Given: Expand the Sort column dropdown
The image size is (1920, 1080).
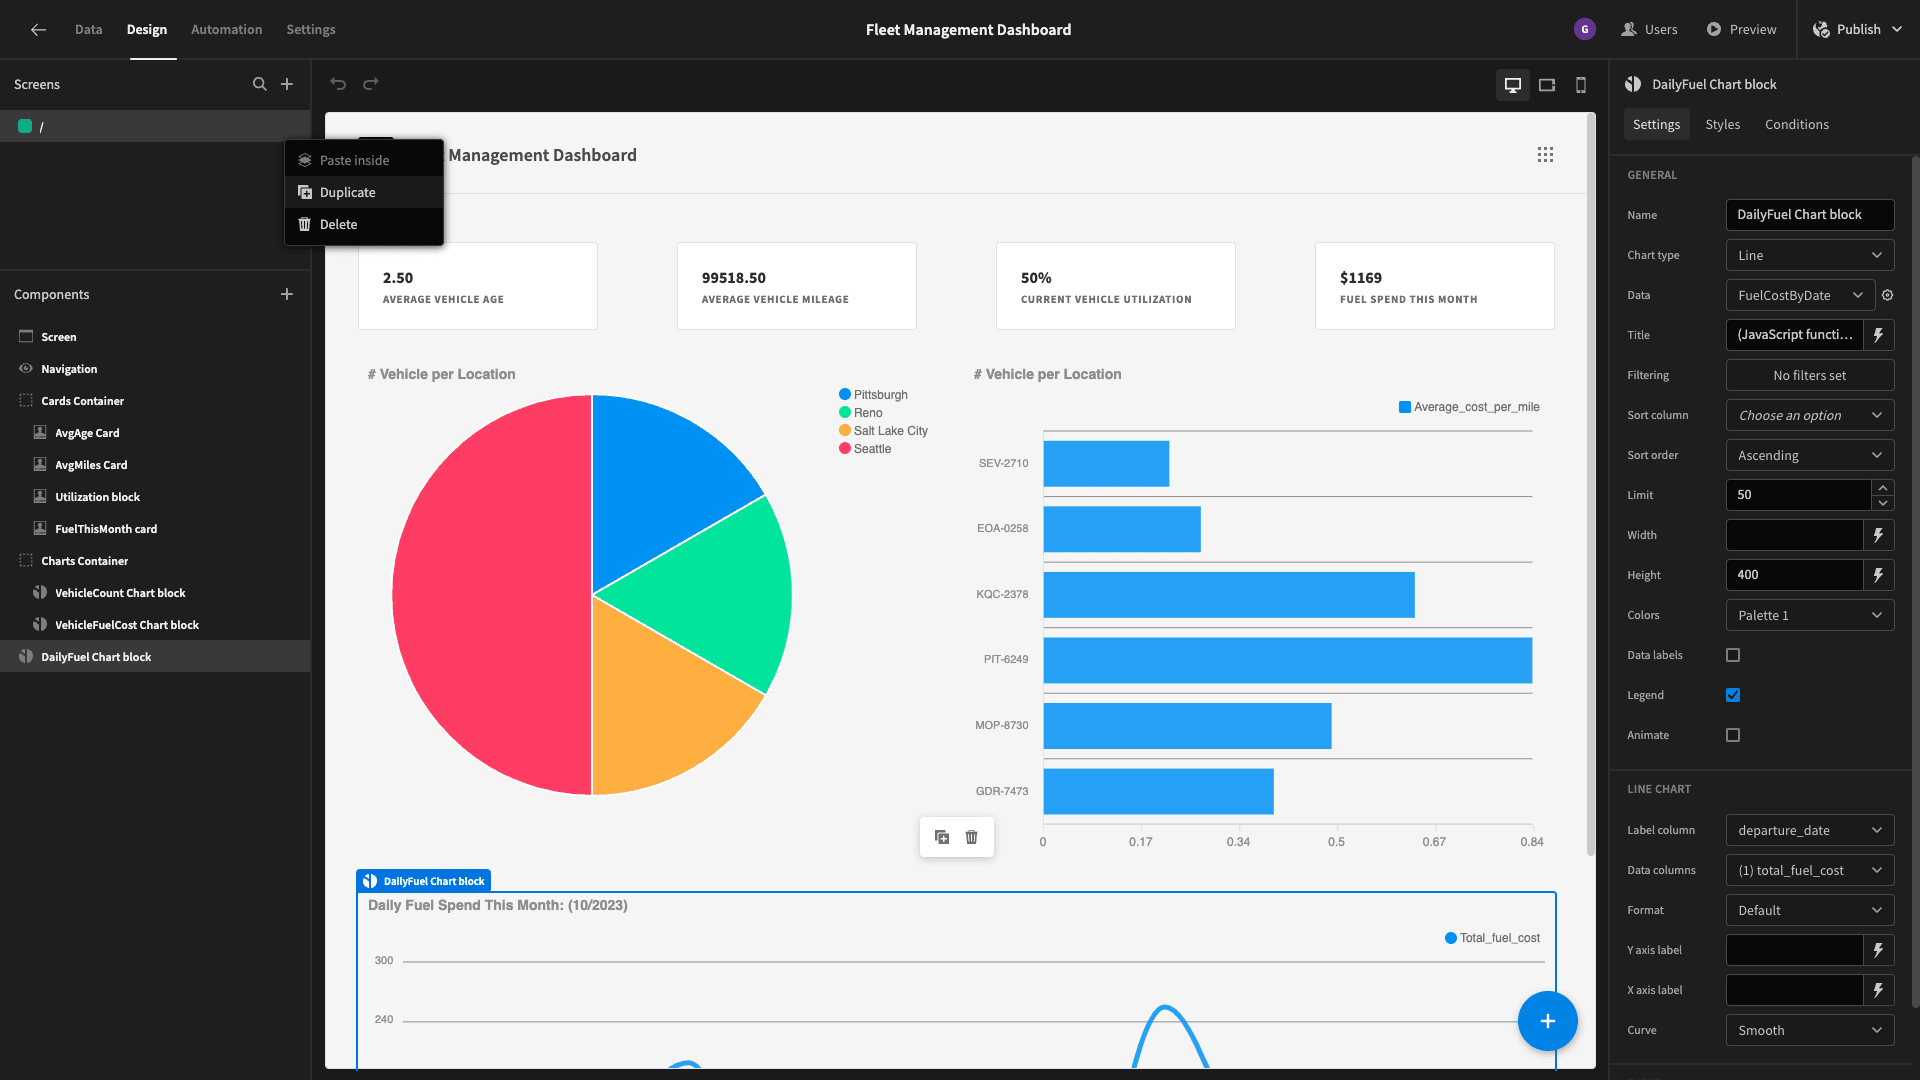Looking at the screenshot, I should coord(1810,415).
